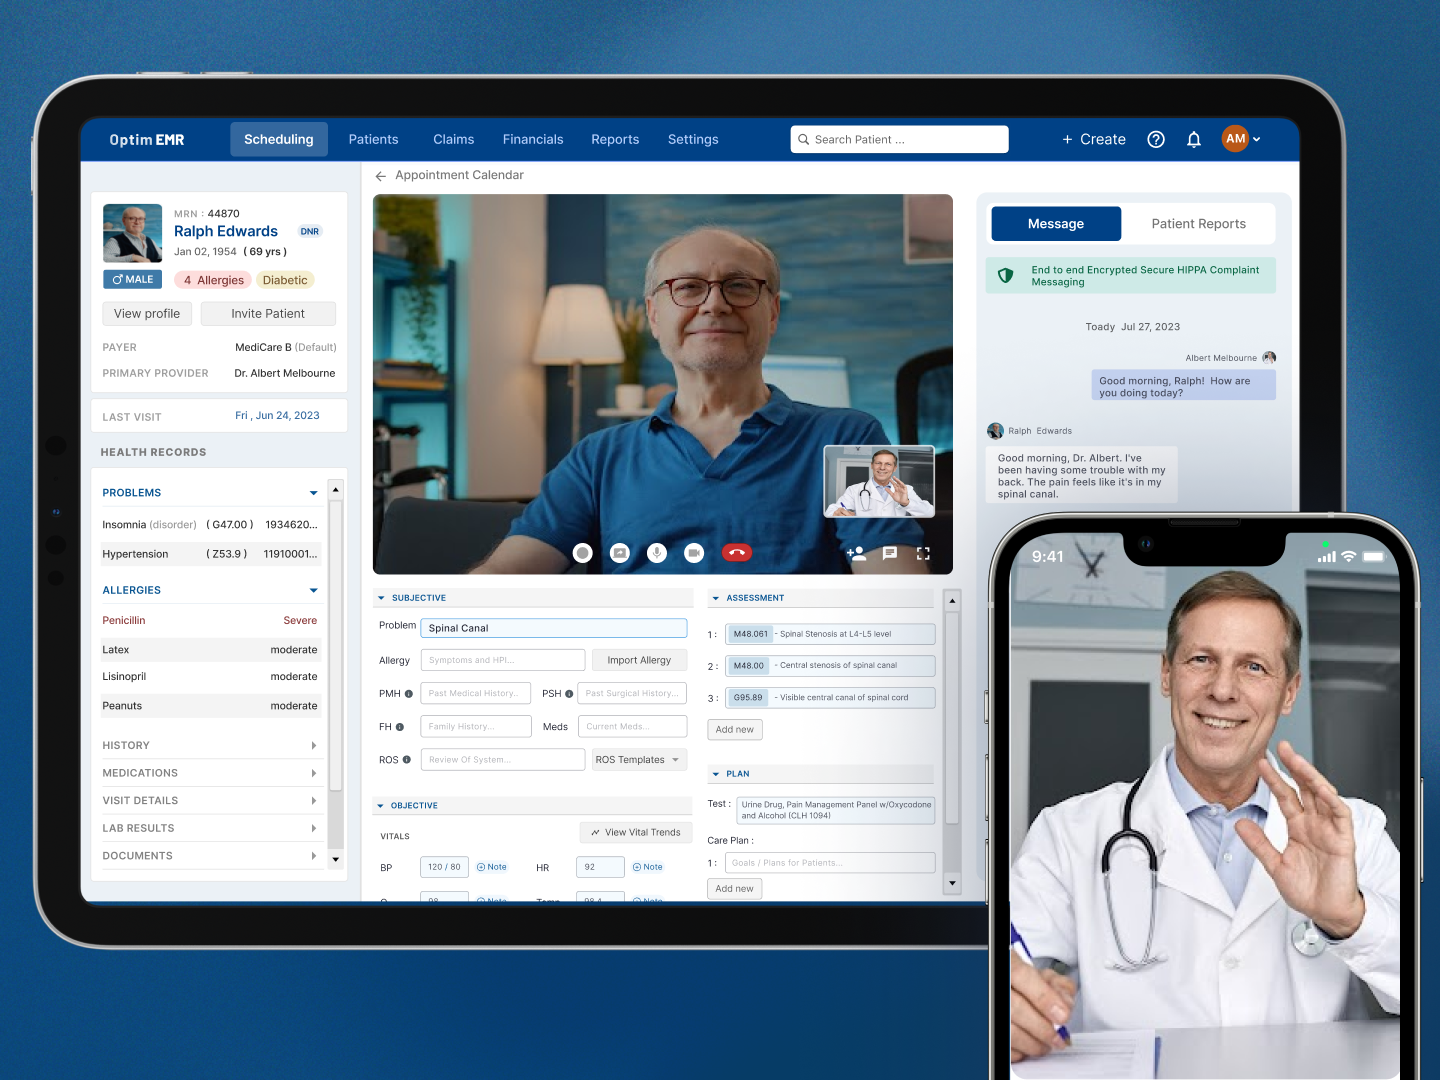
Task: Open the in-call chat panel
Action: (890, 552)
